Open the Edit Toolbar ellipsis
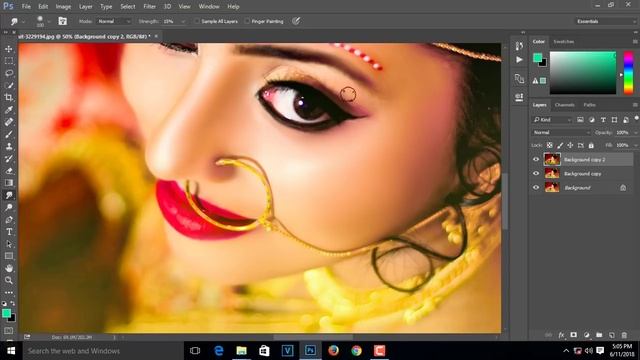This screenshot has width=640, height=360. (9, 293)
